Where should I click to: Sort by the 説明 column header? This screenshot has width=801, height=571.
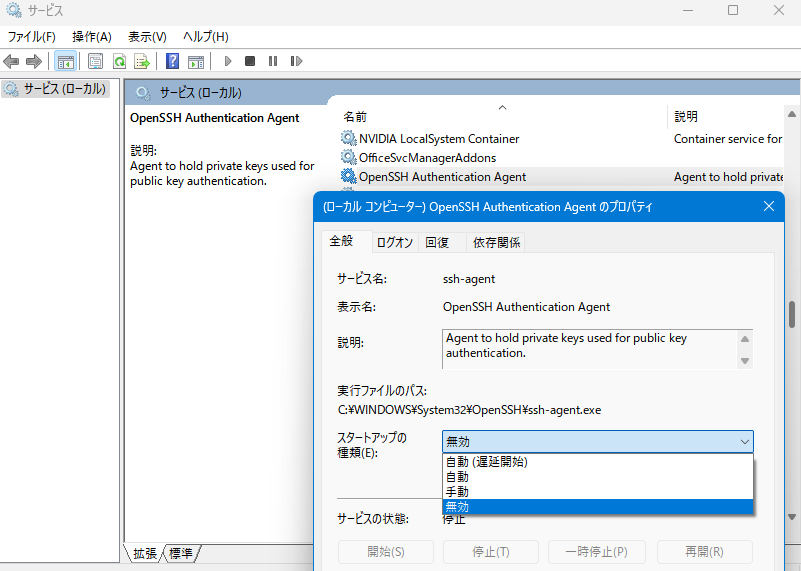pyautogui.click(x=725, y=116)
